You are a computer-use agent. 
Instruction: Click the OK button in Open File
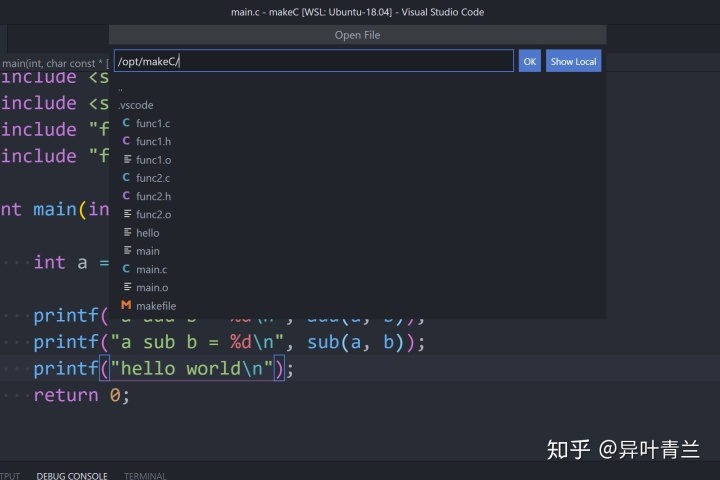[529, 61]
